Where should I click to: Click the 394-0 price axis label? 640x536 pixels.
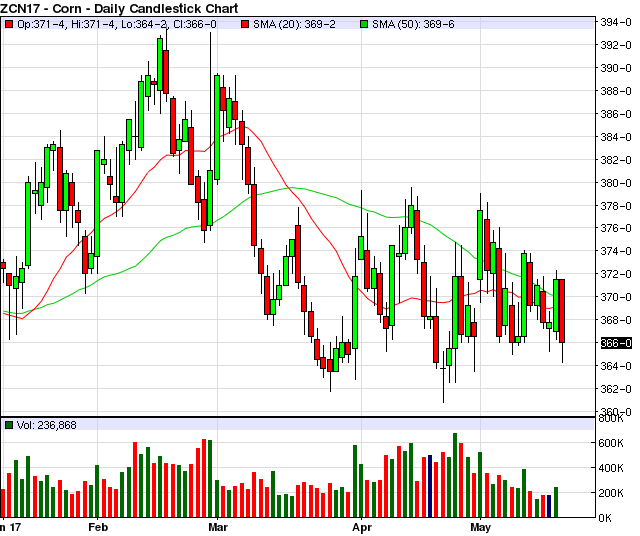click(616, 22)
